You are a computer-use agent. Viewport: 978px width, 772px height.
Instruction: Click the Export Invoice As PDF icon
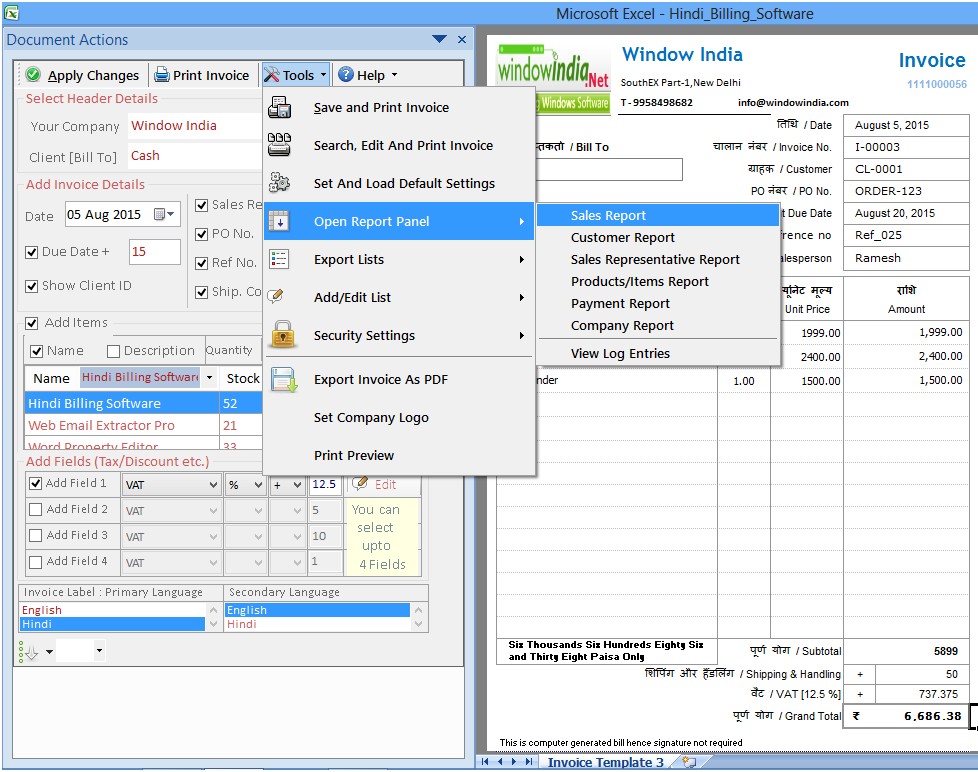(284, 379)
